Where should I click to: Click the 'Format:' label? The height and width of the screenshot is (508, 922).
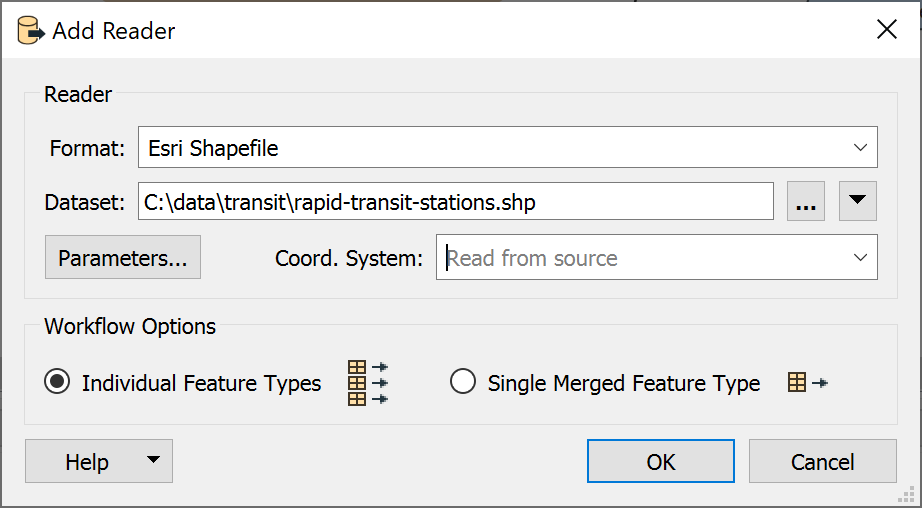pos(87,148)
